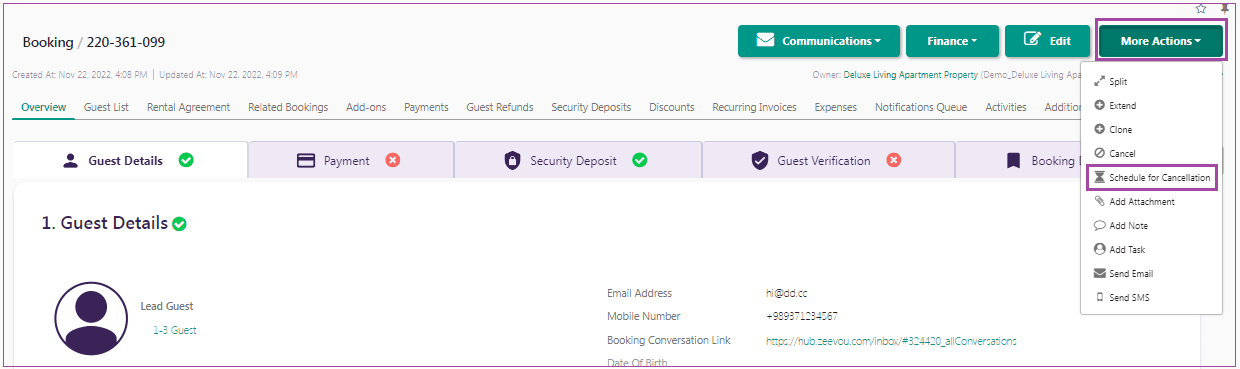The width and height of the screenshot is (1240, 369).
Task: Open the Related Bookings tab
Action: tap(288, 107)
